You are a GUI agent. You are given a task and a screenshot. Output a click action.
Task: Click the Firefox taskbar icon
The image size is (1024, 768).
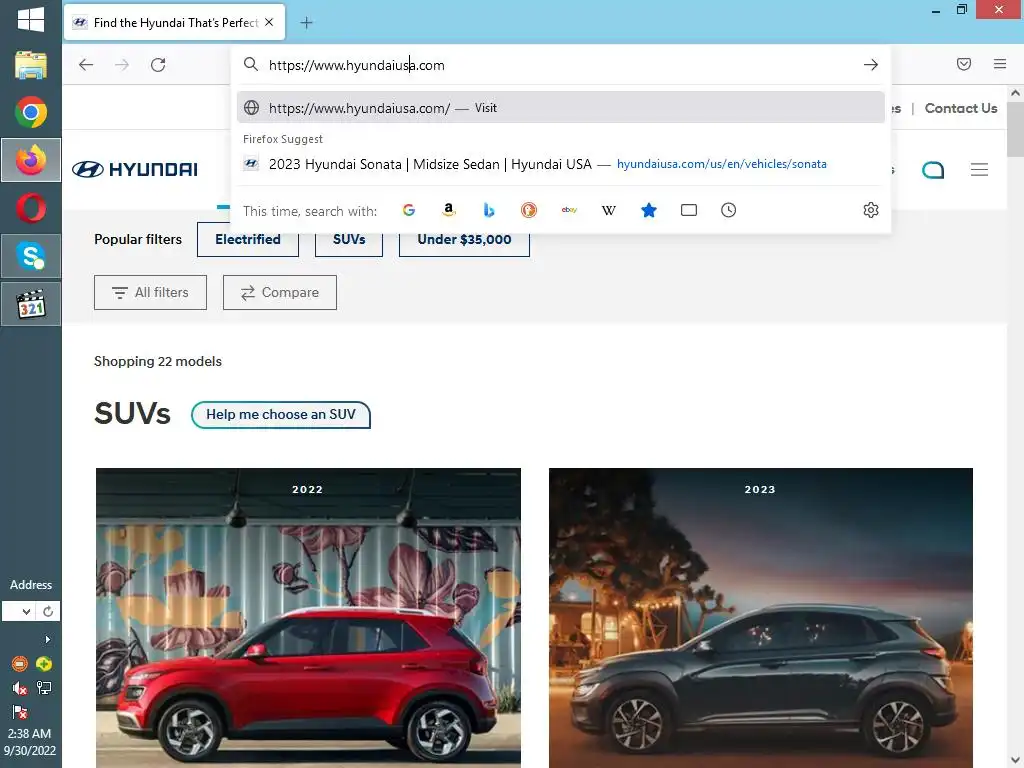[x=31, y=160]
